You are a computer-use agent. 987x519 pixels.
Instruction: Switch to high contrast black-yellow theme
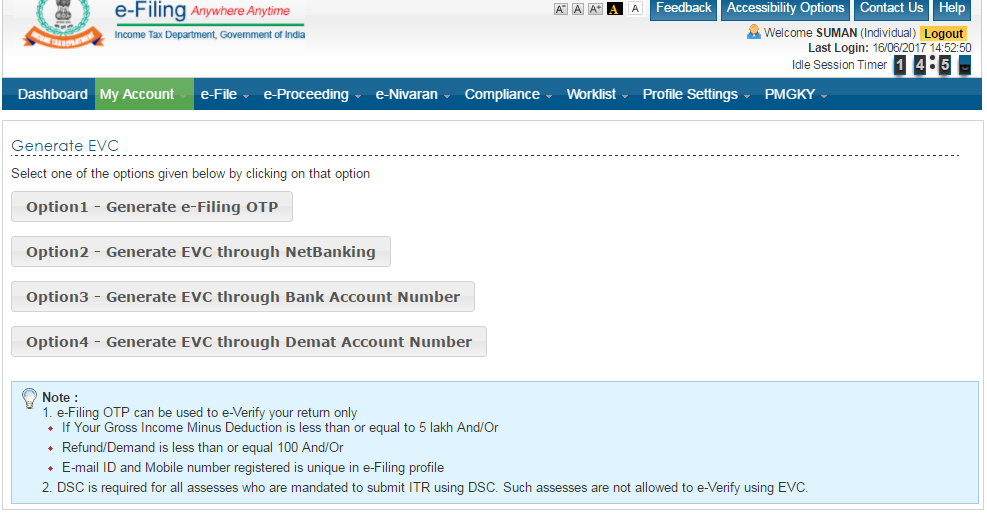(615, 9)
